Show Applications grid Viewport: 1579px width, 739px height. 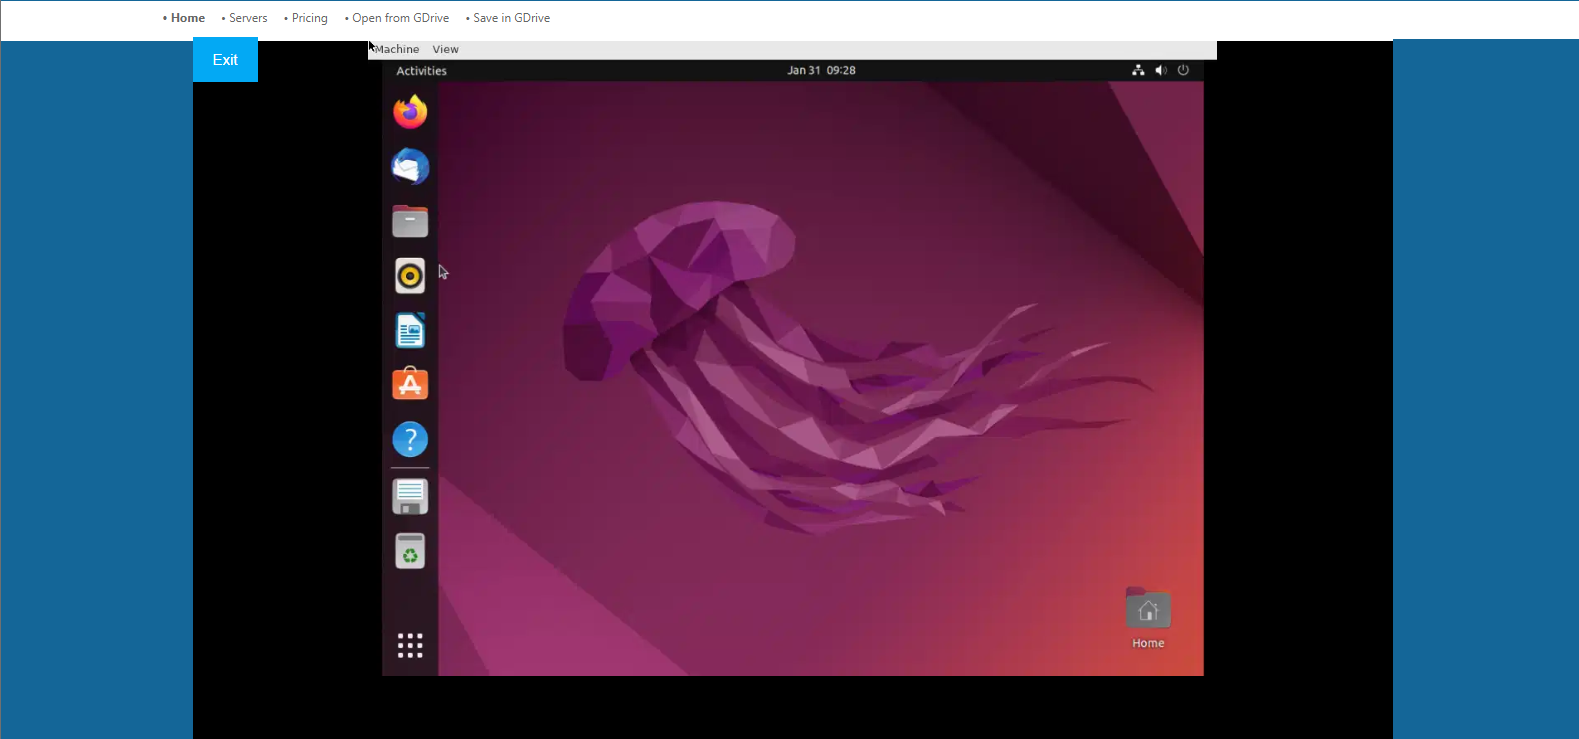click(x=410, y=645)
